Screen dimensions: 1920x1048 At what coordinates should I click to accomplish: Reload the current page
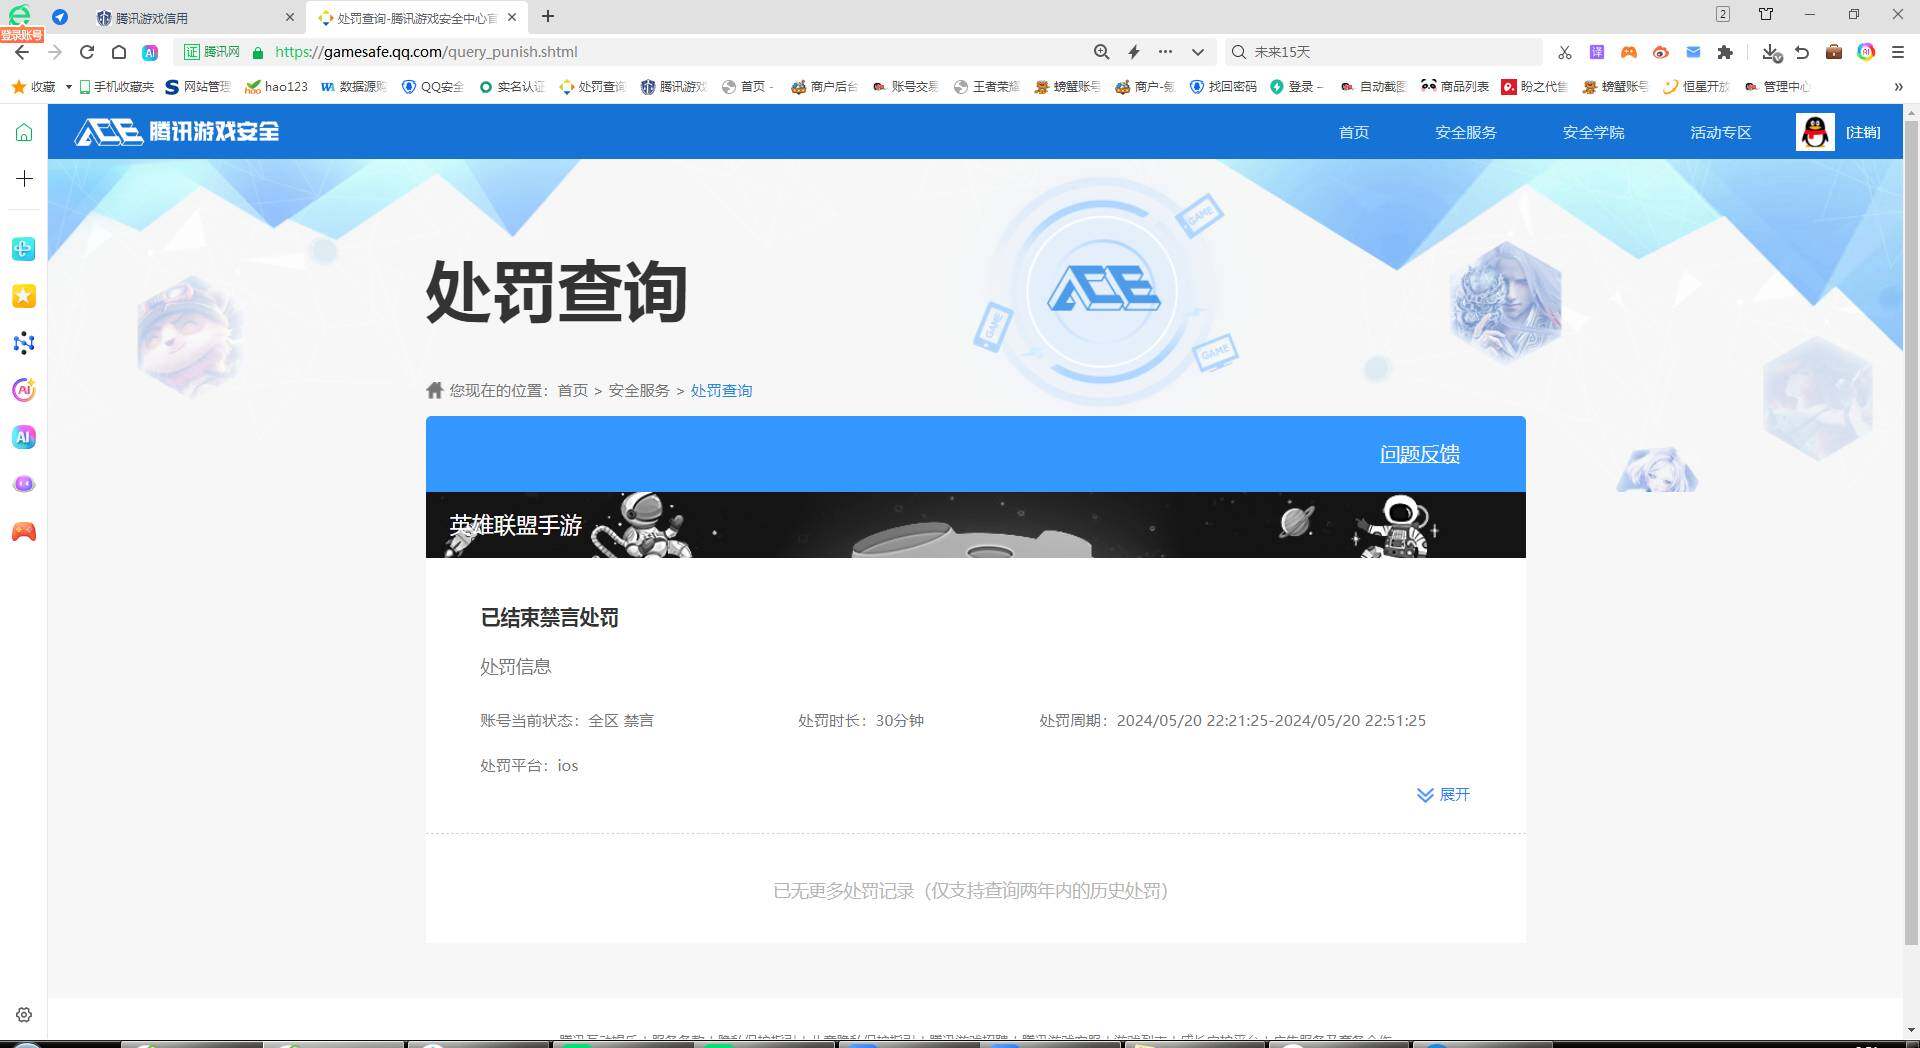point(87,52)
